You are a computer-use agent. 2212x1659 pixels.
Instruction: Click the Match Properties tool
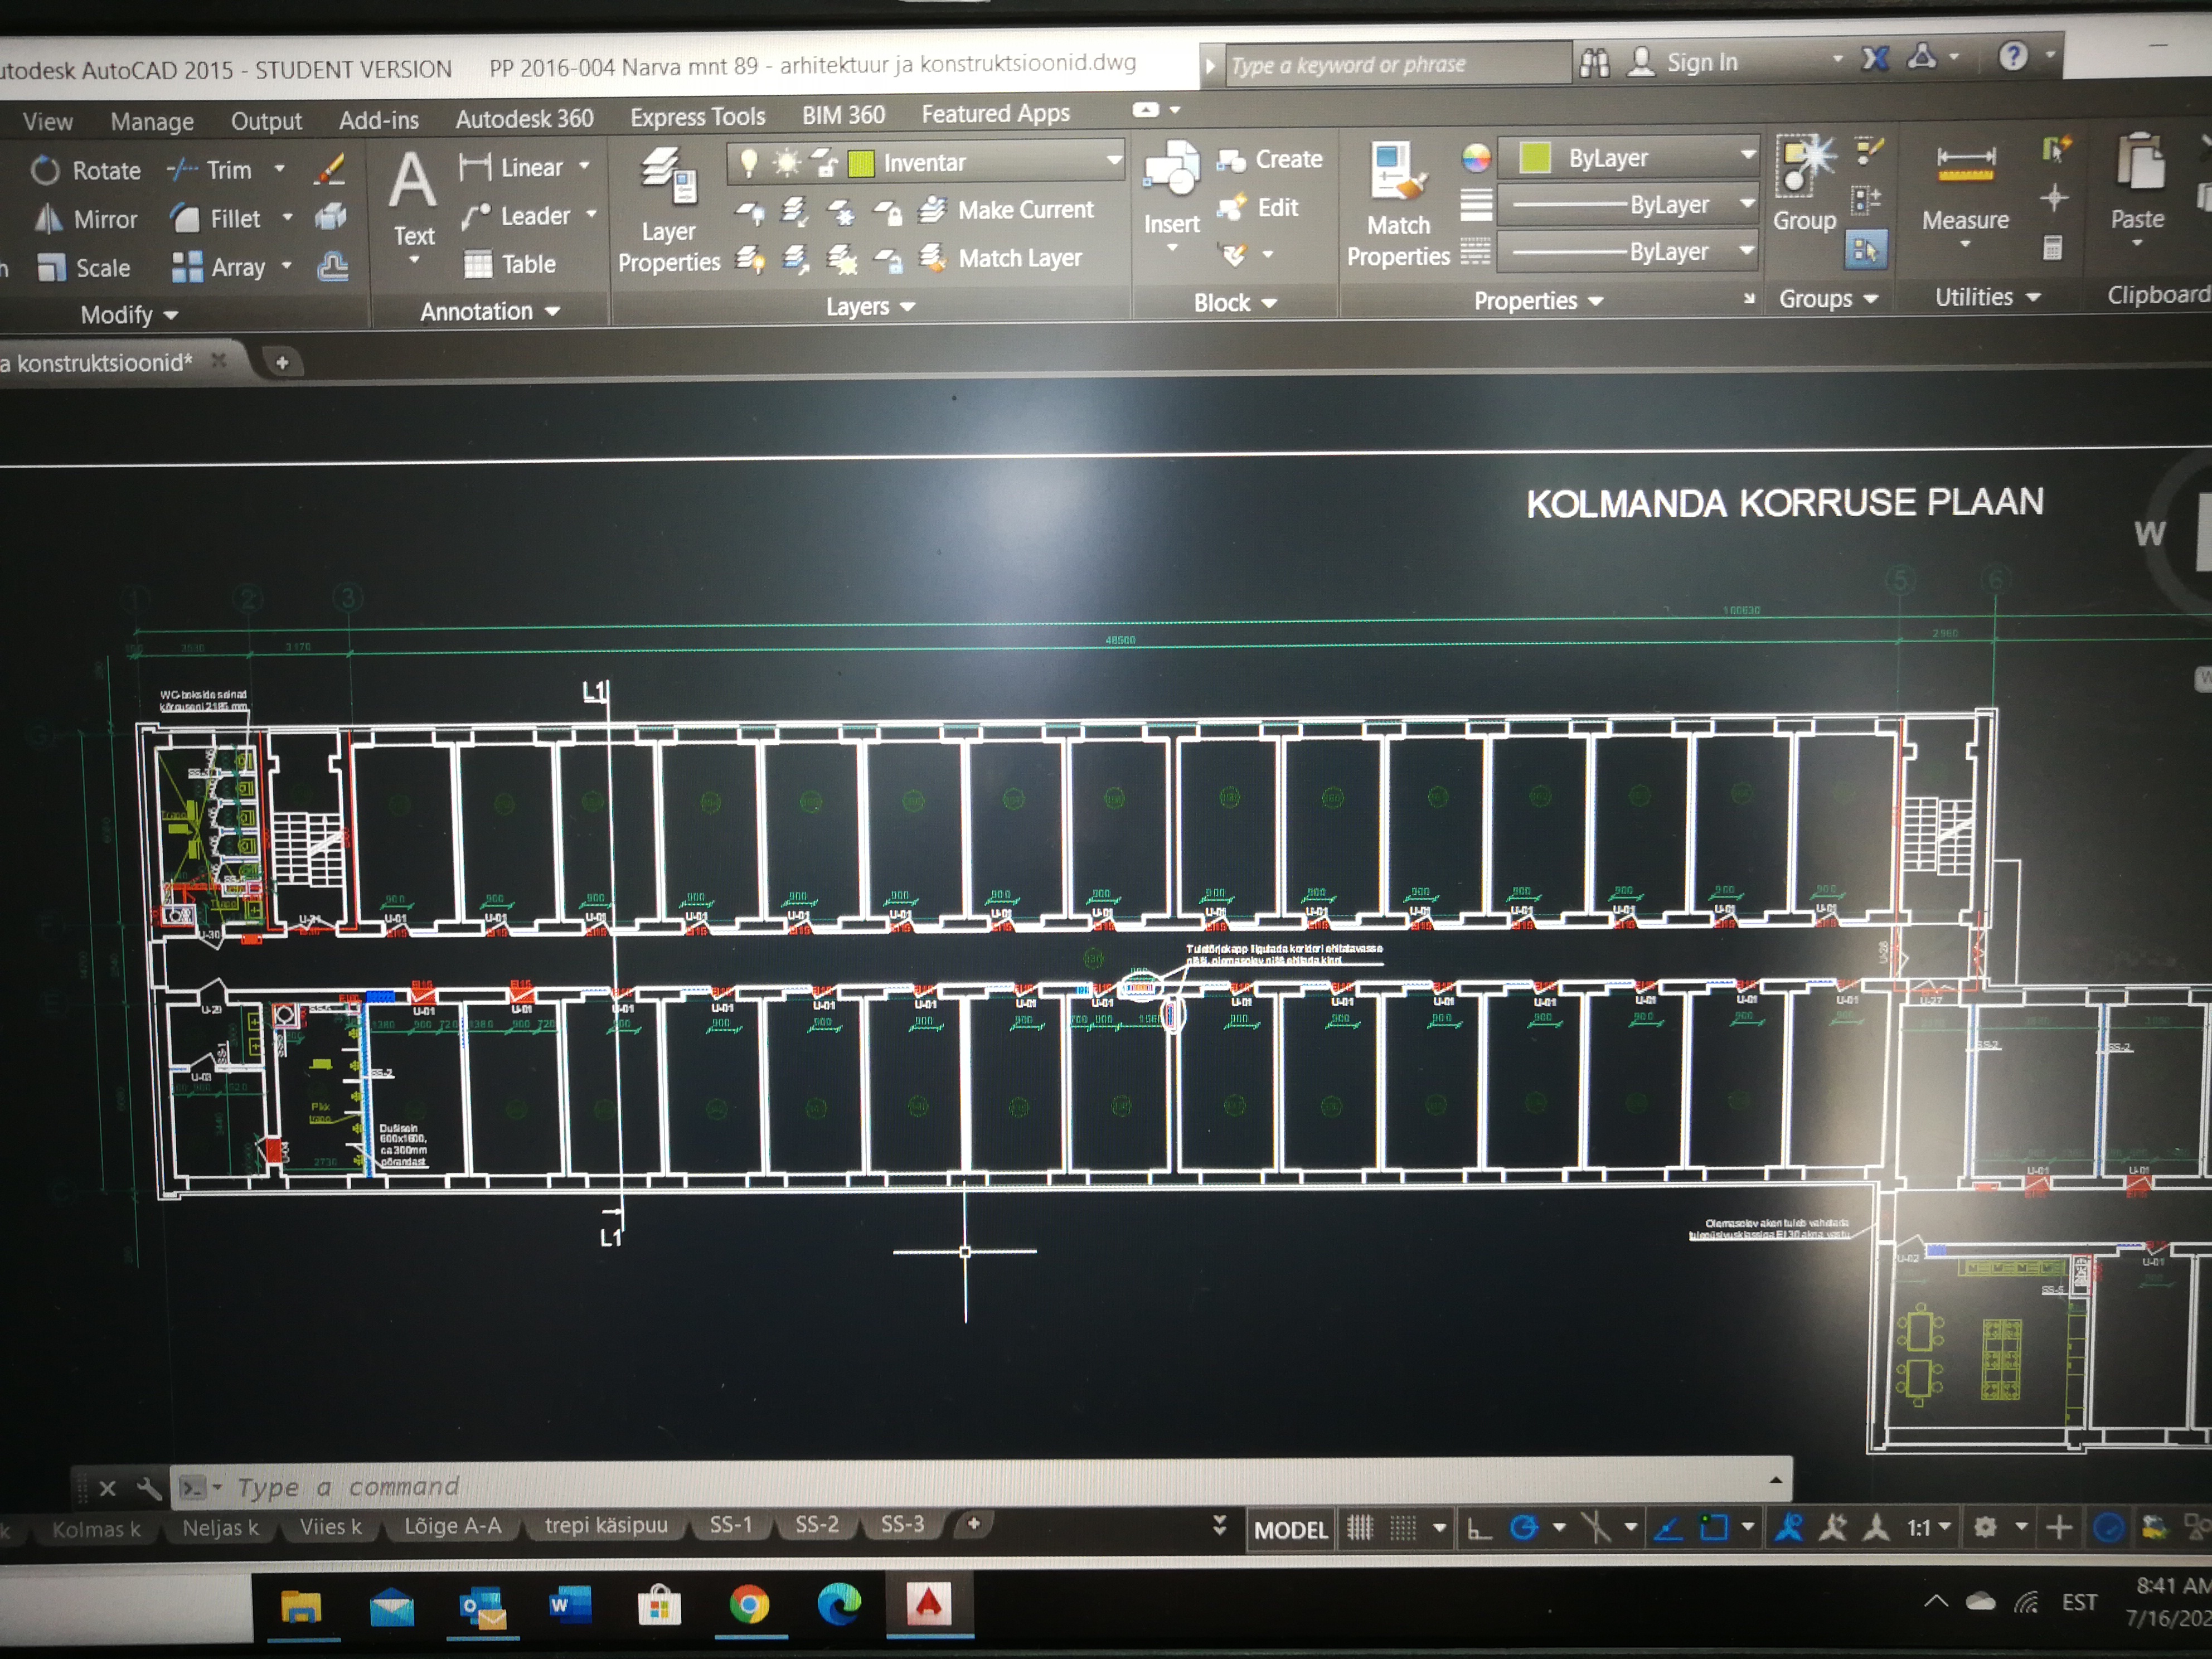(x=1398, y=205)
